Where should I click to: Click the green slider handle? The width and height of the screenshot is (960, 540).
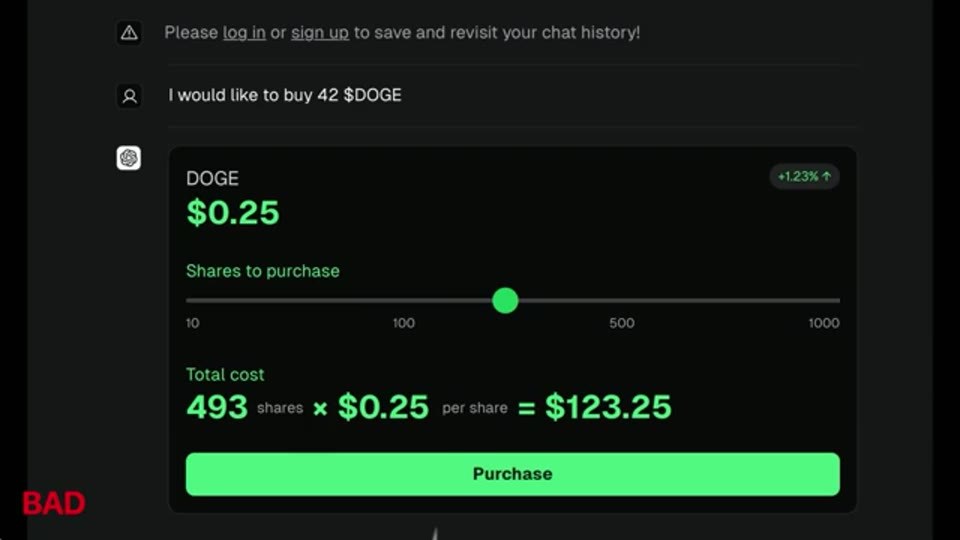(505, 301)
